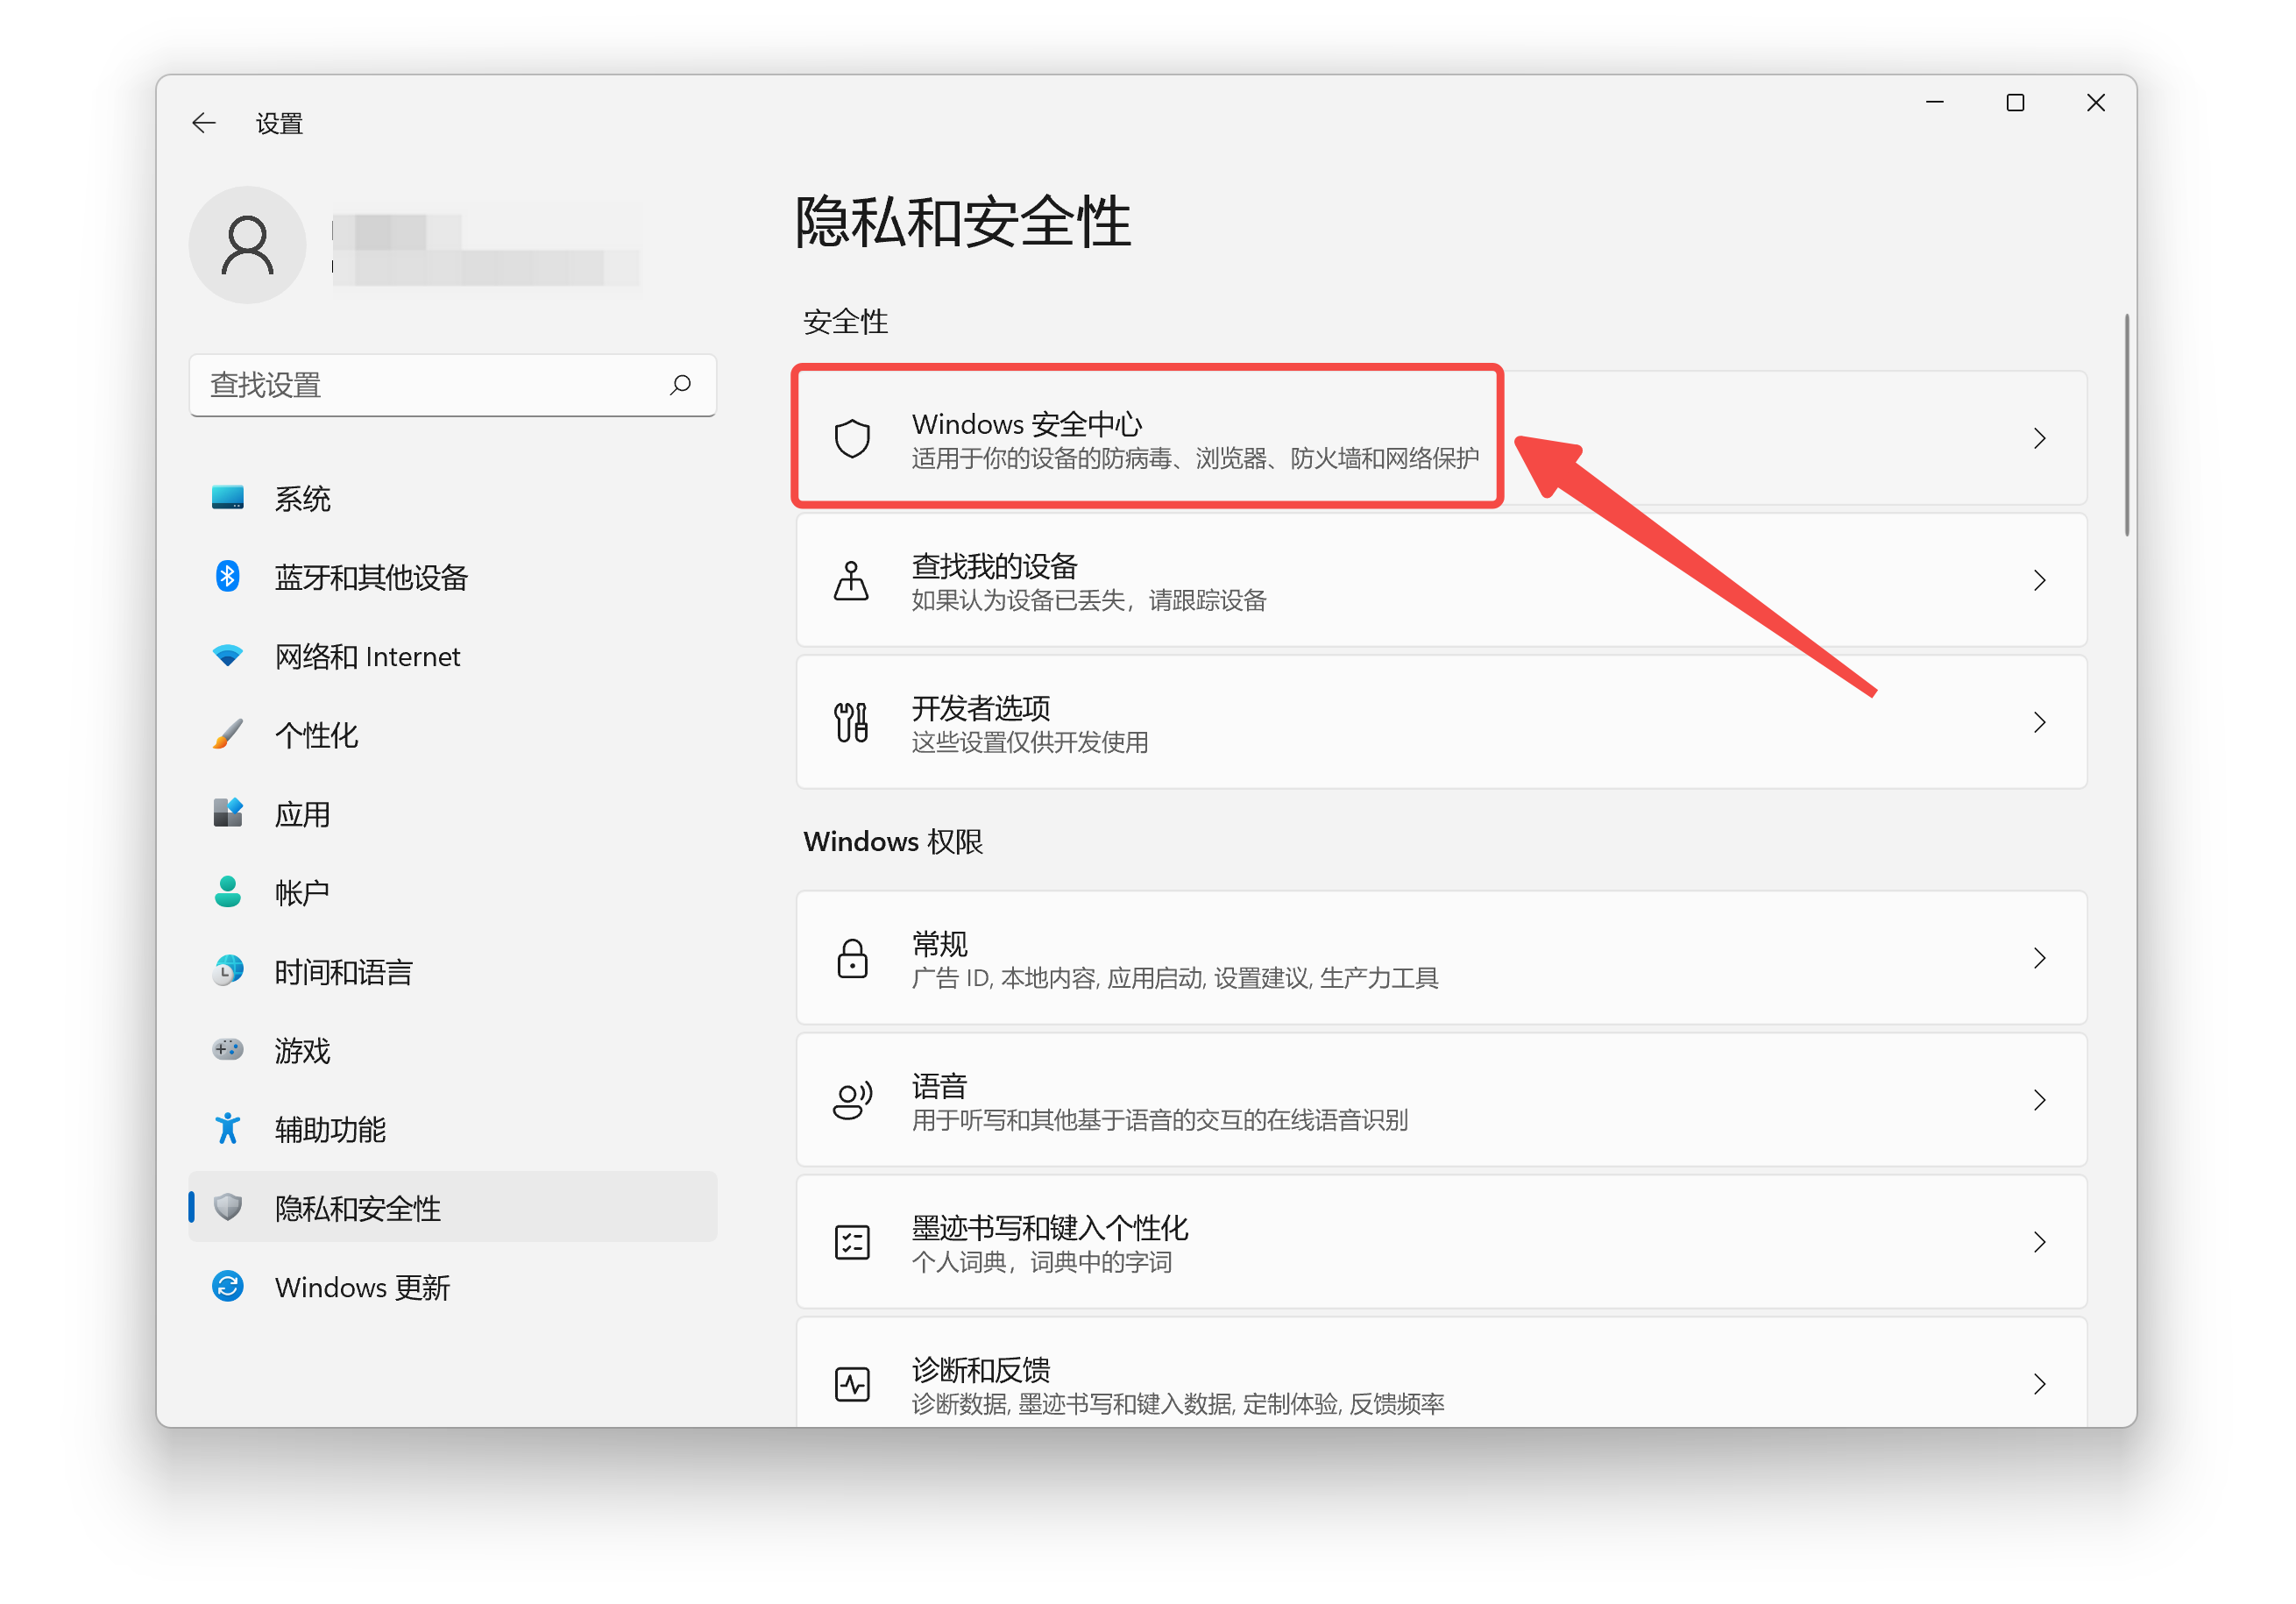
Task: Select 应用 in the sidebar
Action: click(x=453, y=814)
